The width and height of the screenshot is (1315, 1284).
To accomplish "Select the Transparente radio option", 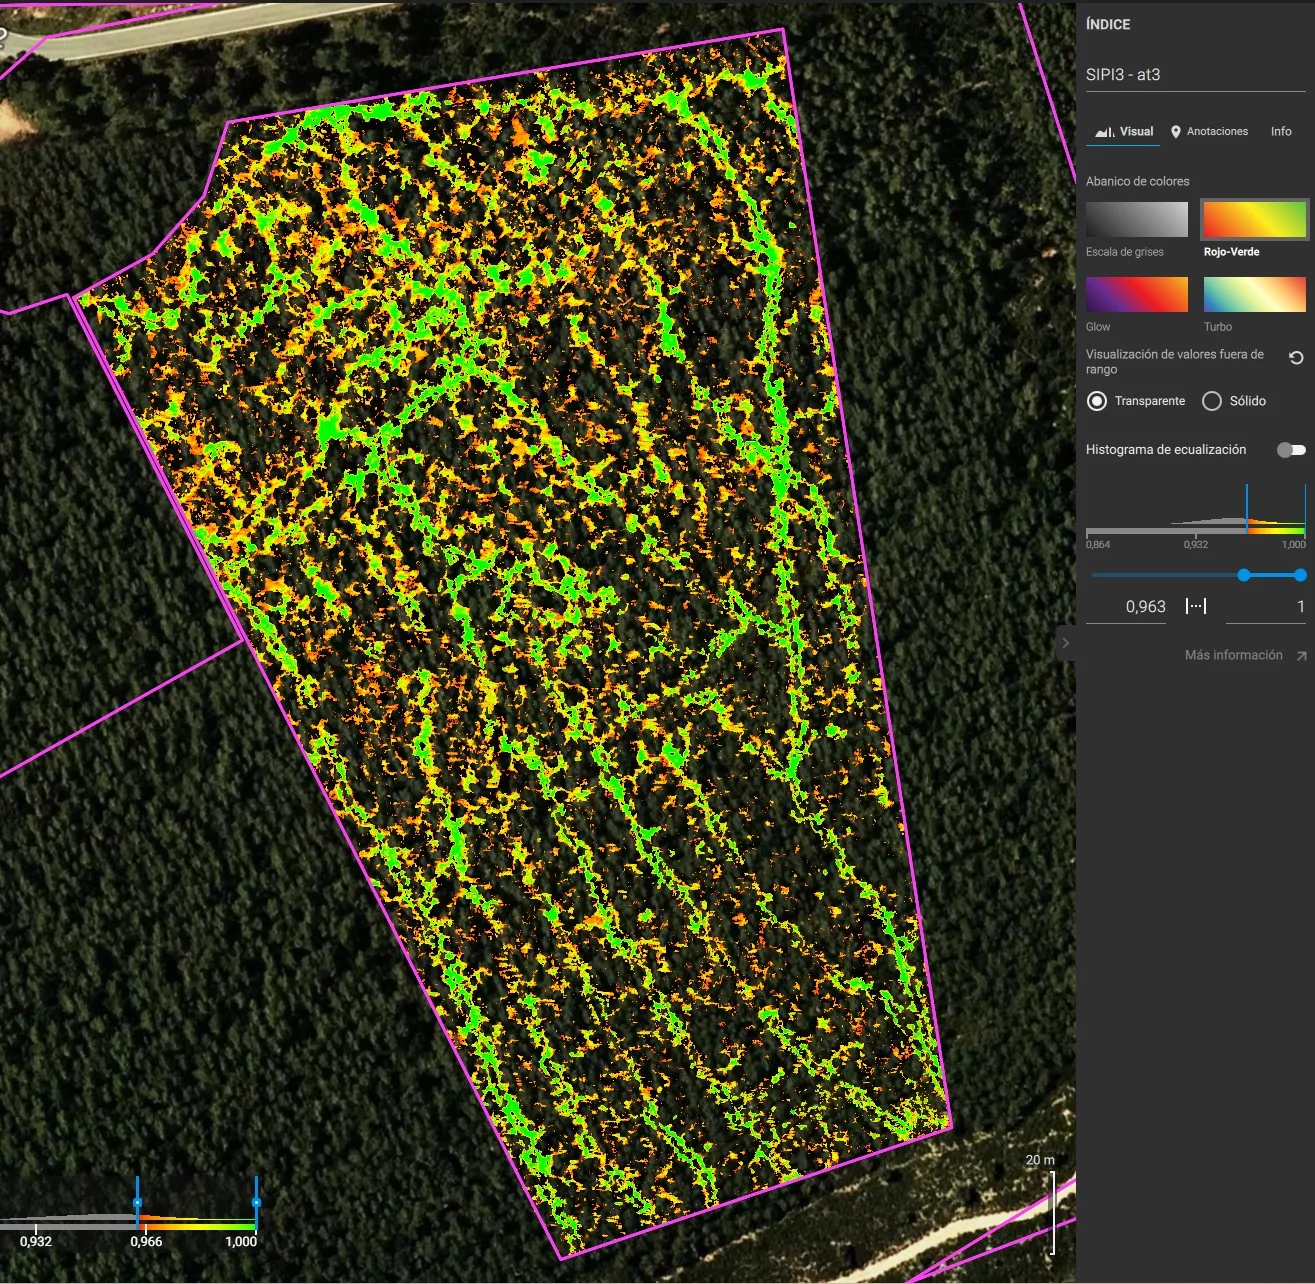I will pyautogui.click(x=1097, y=401).
